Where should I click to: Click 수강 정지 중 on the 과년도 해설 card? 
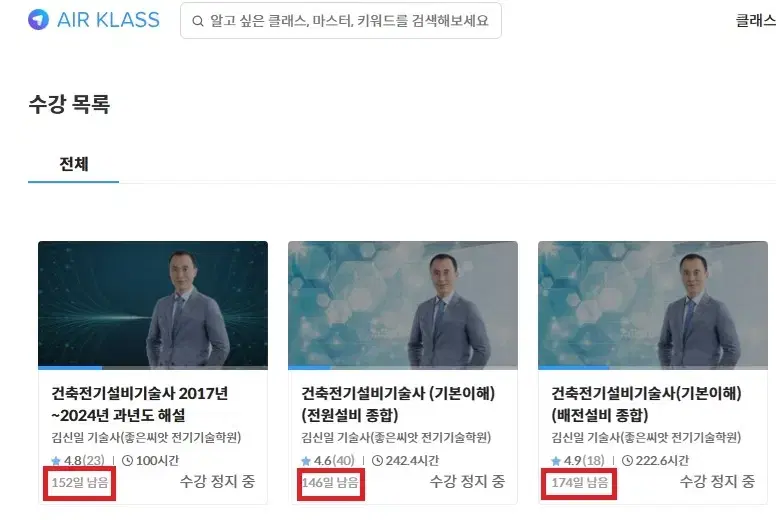coord(217,481)
